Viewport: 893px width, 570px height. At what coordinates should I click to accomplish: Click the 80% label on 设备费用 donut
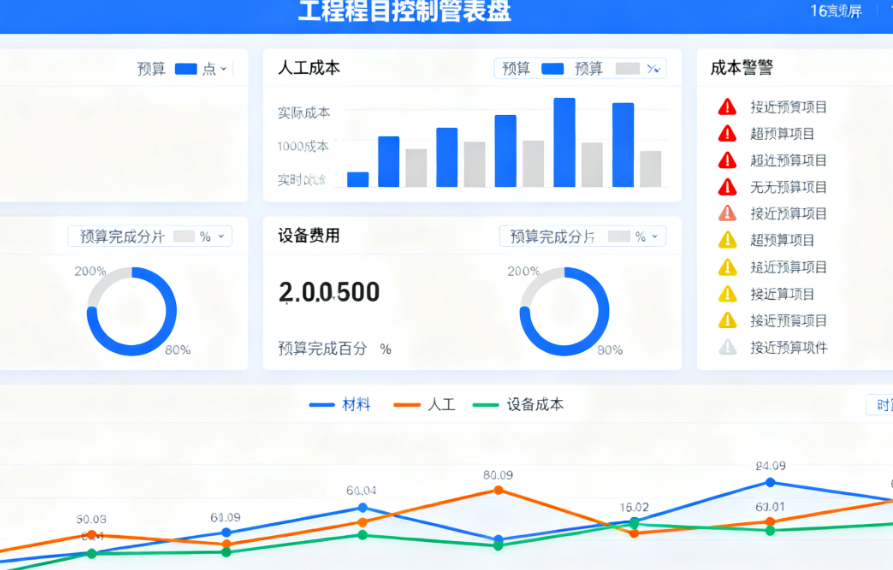(x=610, y=350)
